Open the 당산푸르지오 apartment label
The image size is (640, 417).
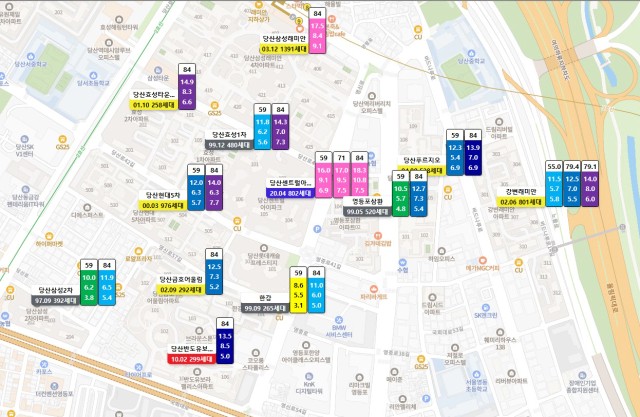pyautogui.click(x=421, y=160)
